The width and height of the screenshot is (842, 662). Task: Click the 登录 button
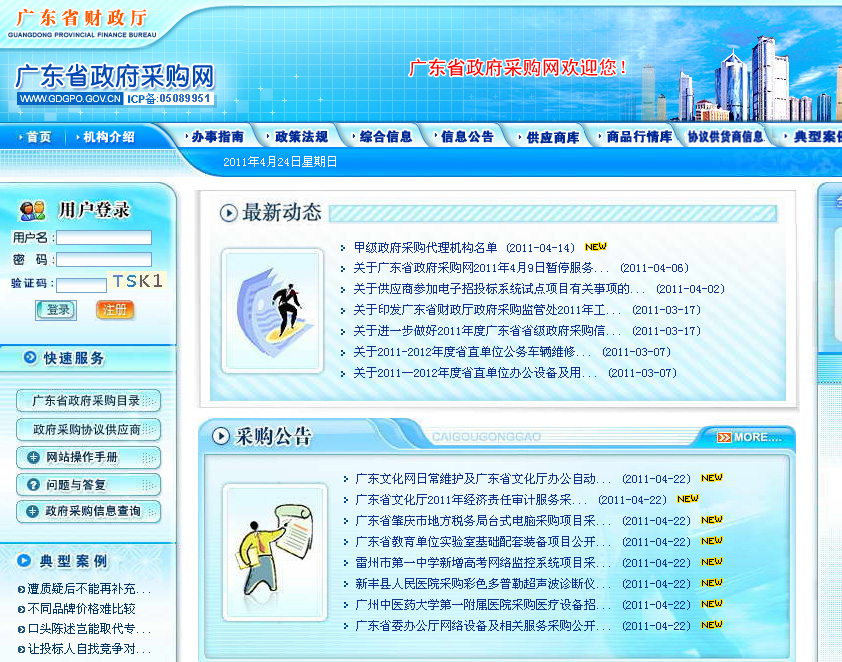[56, 310]
